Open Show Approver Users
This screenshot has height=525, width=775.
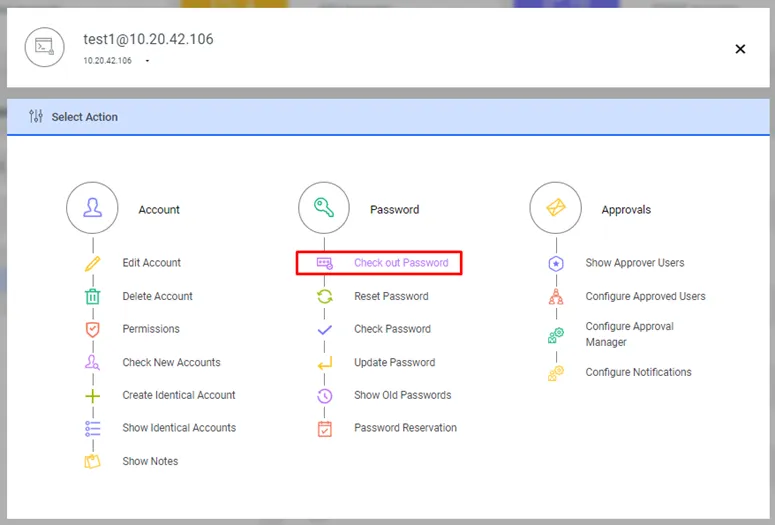[635, 263]
